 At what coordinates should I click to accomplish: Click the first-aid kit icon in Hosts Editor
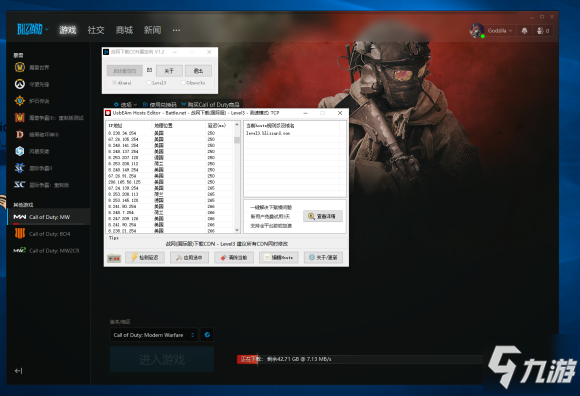point(114,258)
